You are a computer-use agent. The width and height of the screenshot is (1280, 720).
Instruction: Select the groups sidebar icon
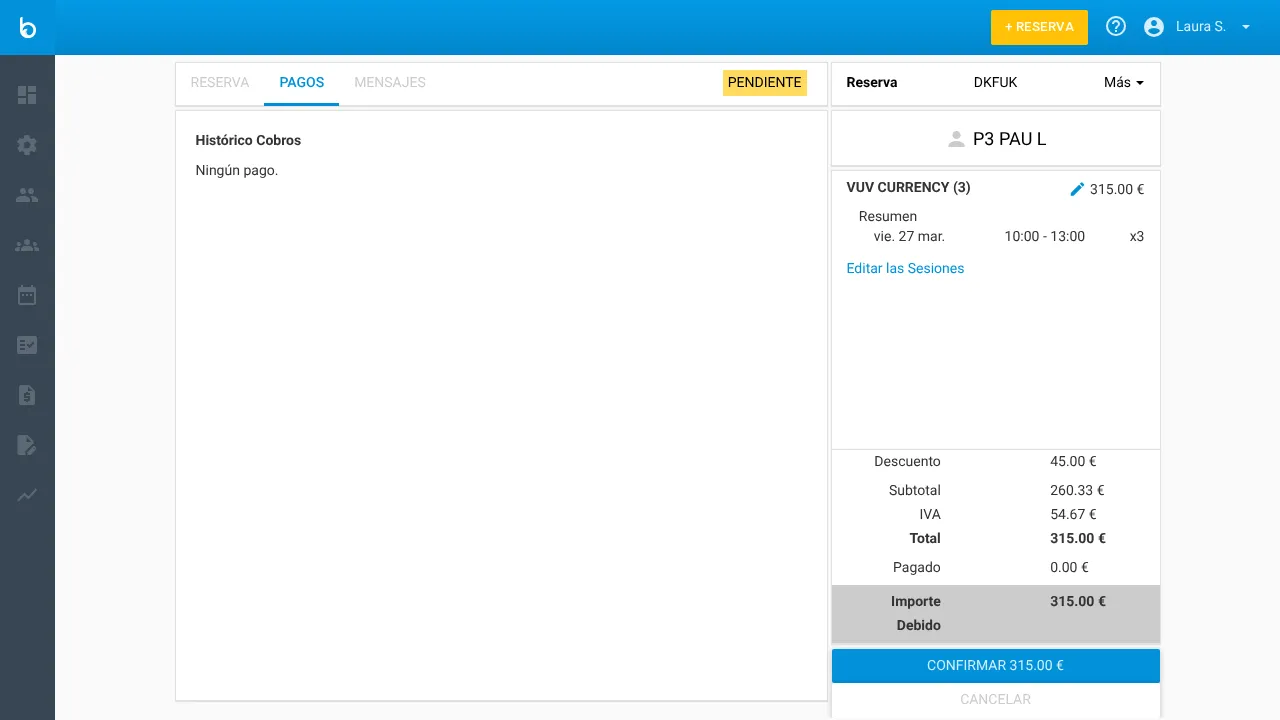click(x=28, y=245)
